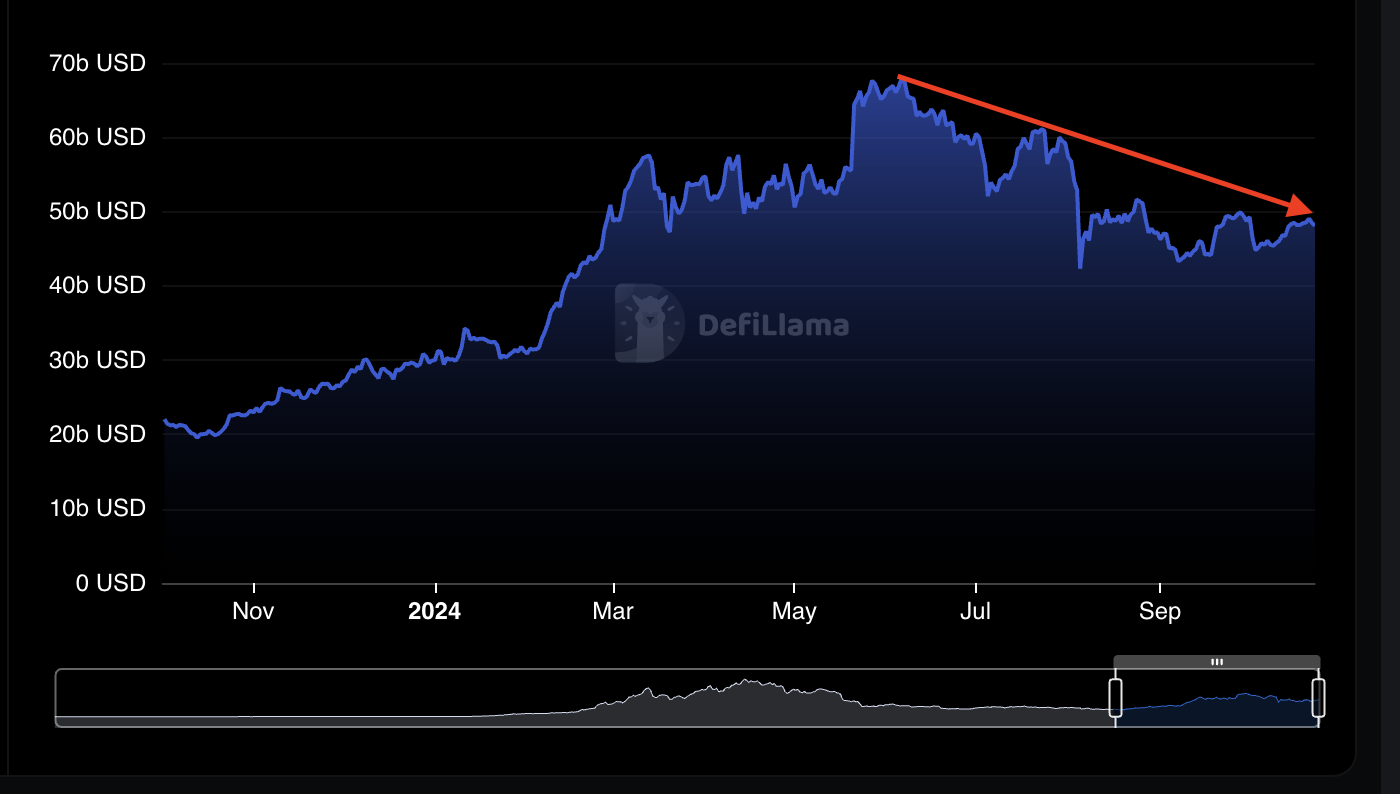Click the grip bar above the selected range

1217,662
